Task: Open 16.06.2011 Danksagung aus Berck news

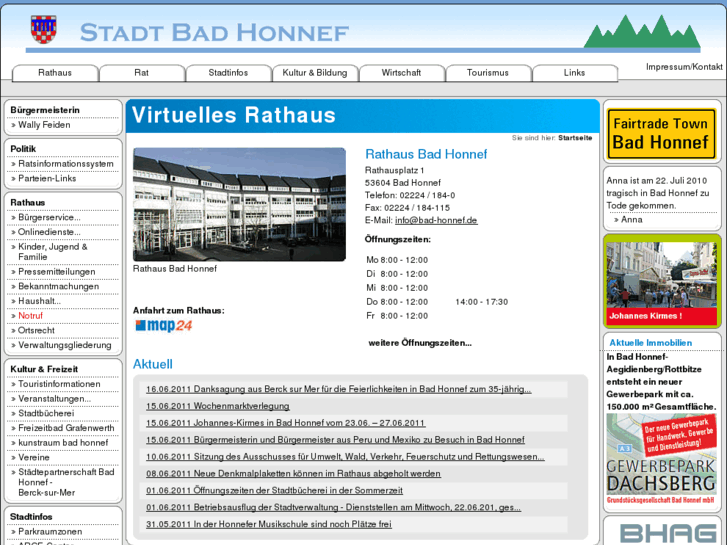Action: (338, 389)
